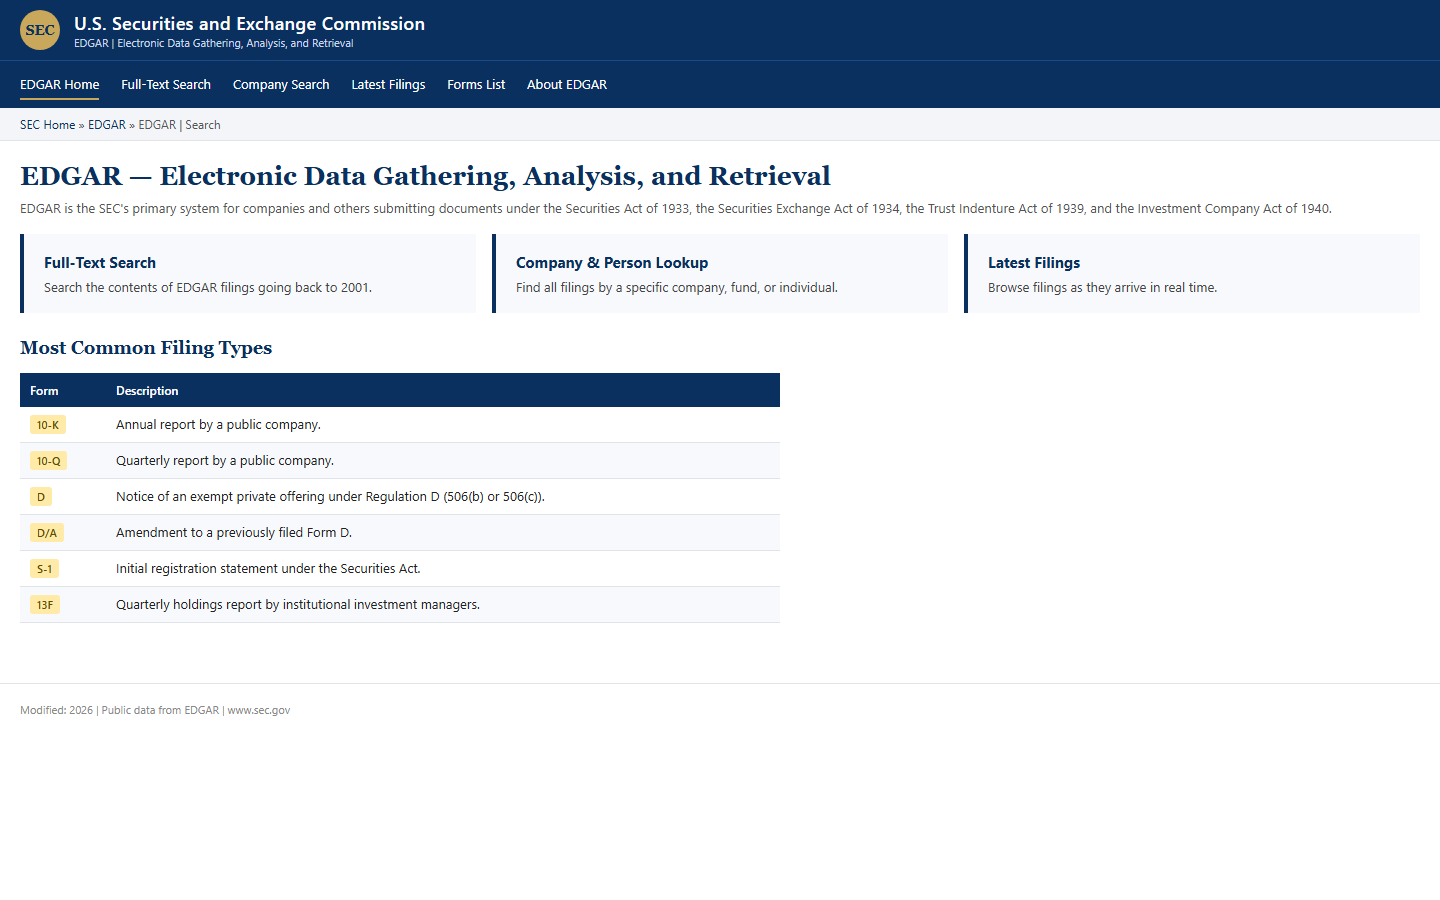The height and width of the screenshot is (900, 1440).
Task: Click 'Notice of an exempt private offering' description
Action: (x=330, y=497)
